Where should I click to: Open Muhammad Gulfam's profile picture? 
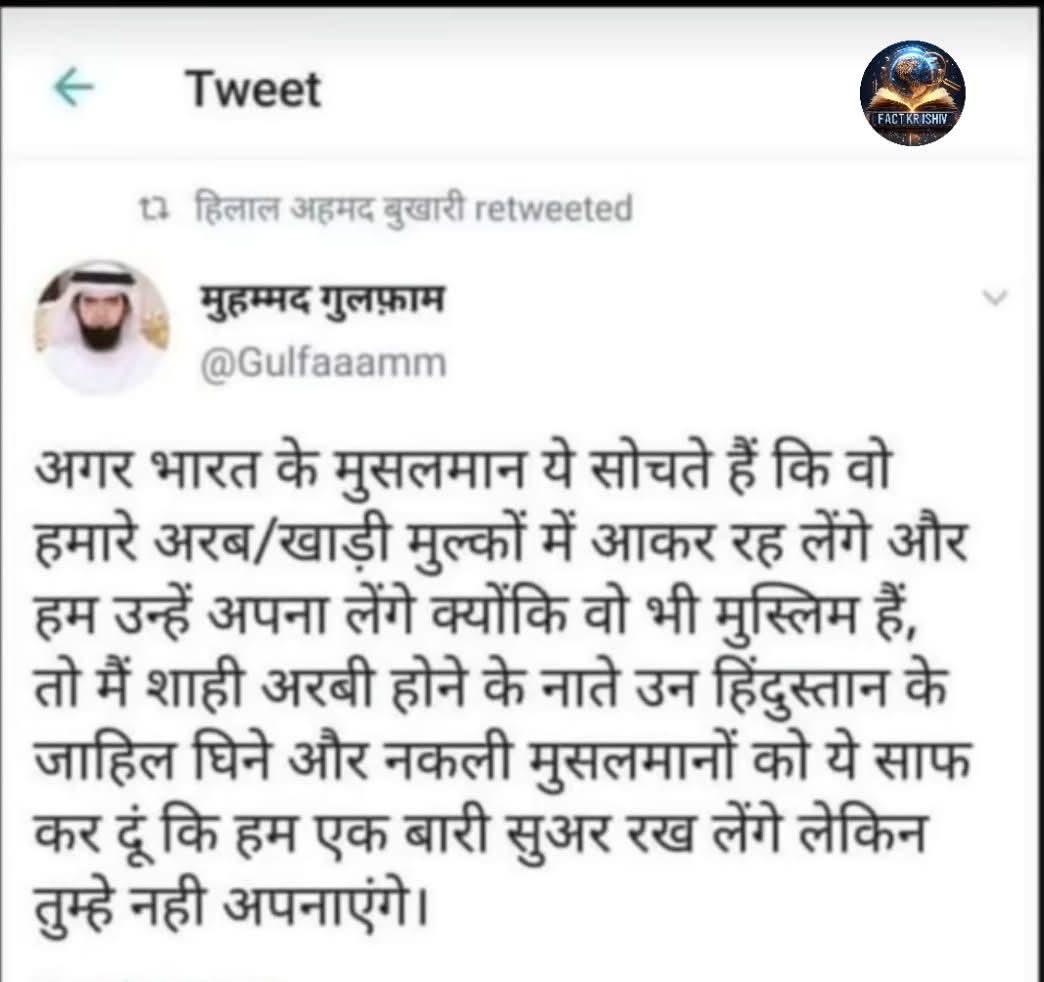(x=101, y=328)
